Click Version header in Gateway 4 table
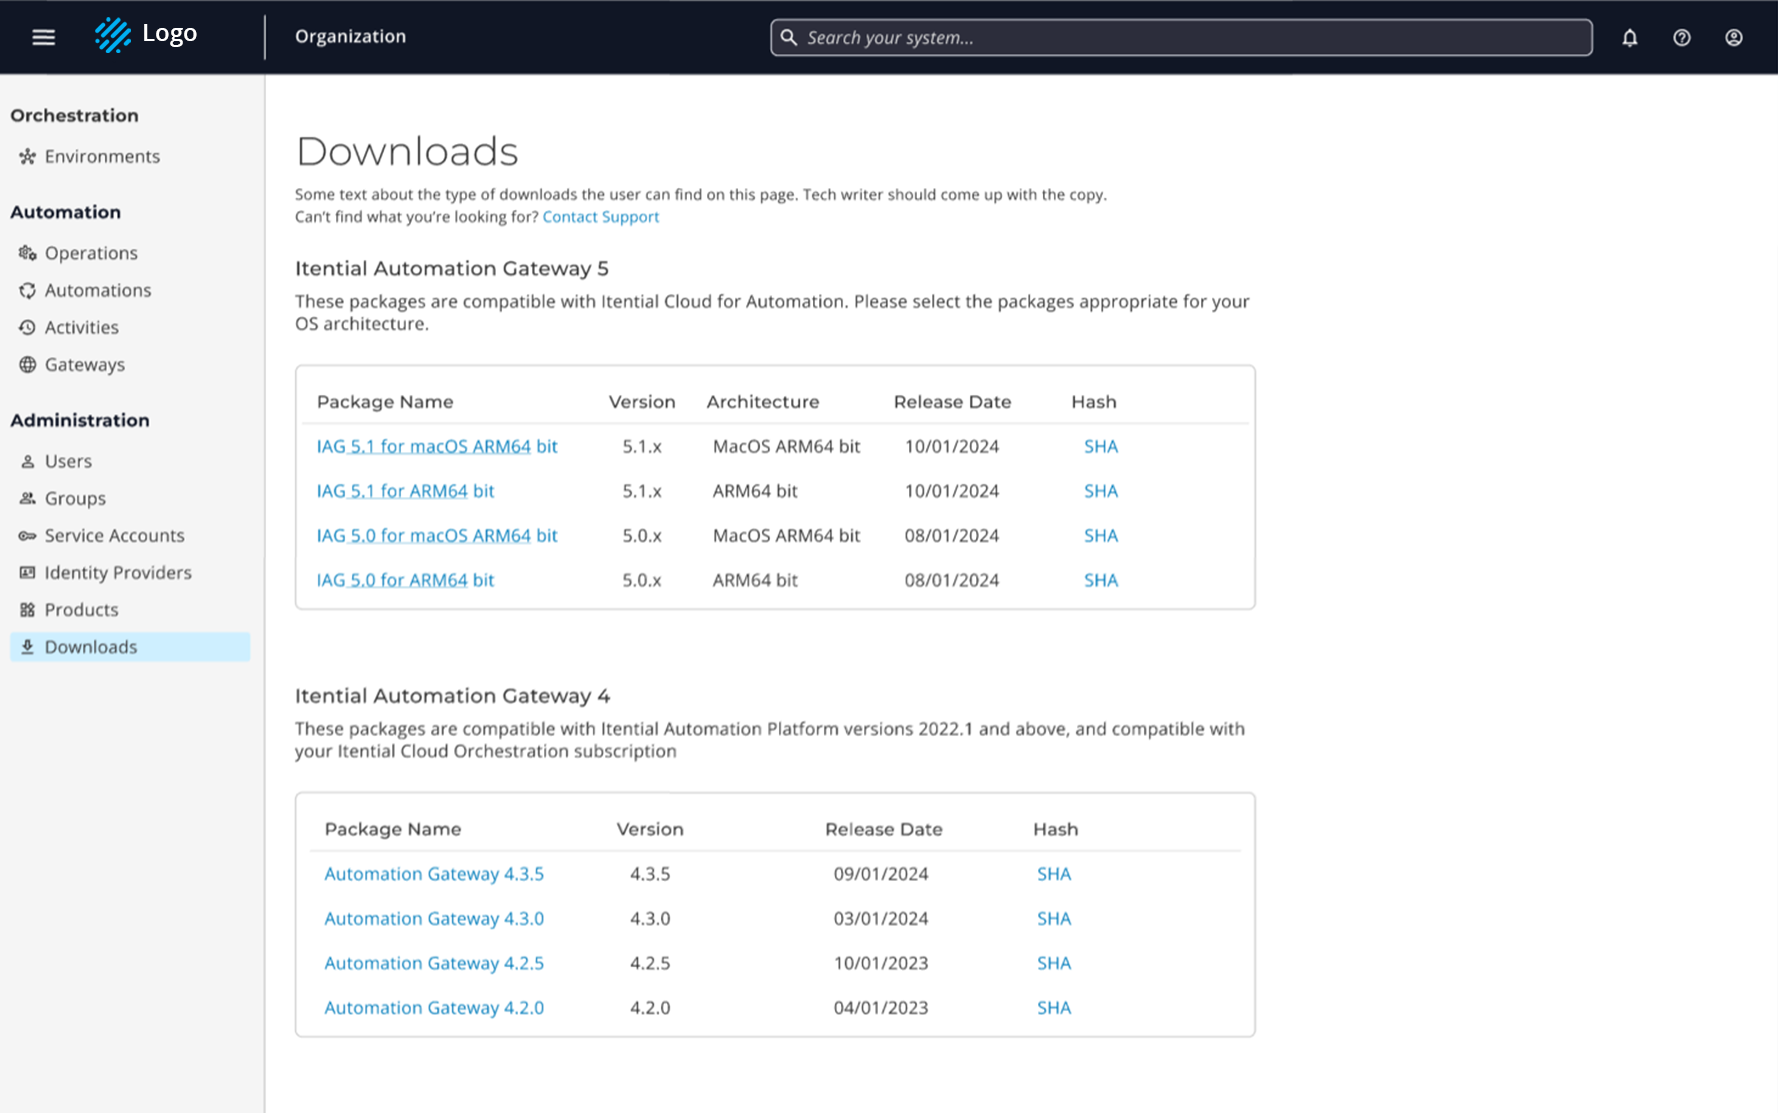Viewport: 1778px width, 1113px height. (x=650, y=829)
